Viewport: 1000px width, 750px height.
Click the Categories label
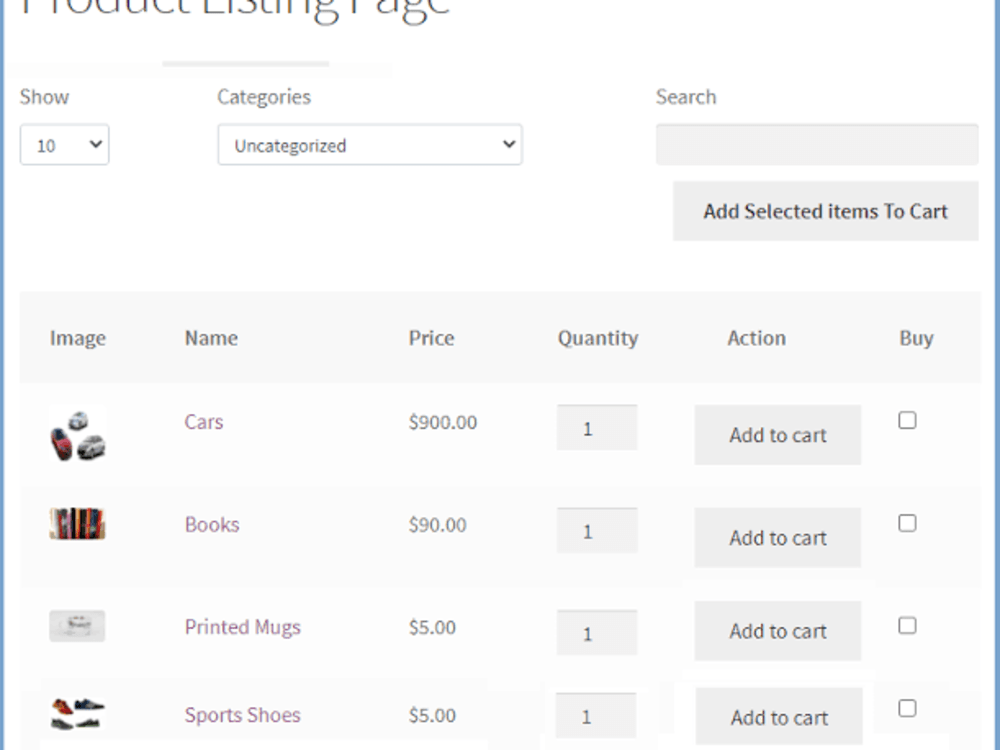(x=264, y=97)
